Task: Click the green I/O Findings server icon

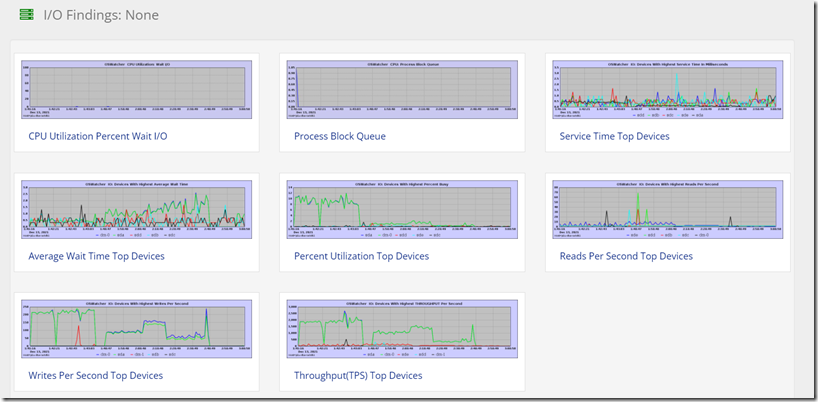Action: pos(26,15)
